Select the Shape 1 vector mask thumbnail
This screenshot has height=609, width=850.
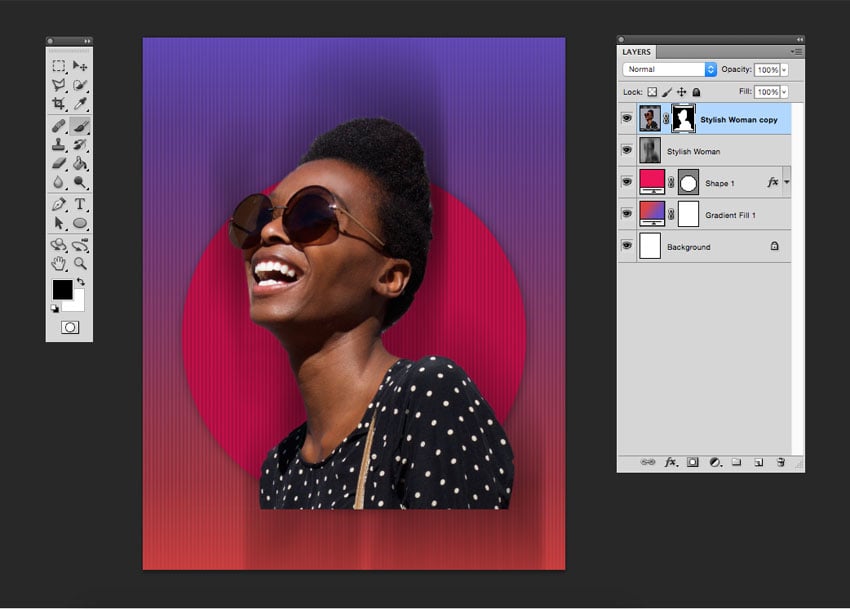[x=688, y=183]
